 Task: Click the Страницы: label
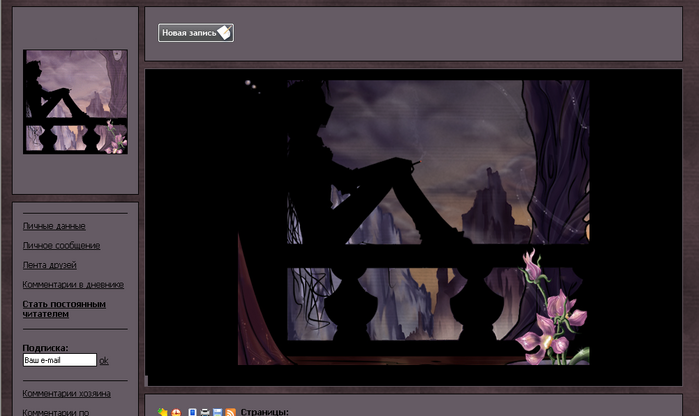tap(265, 412)
